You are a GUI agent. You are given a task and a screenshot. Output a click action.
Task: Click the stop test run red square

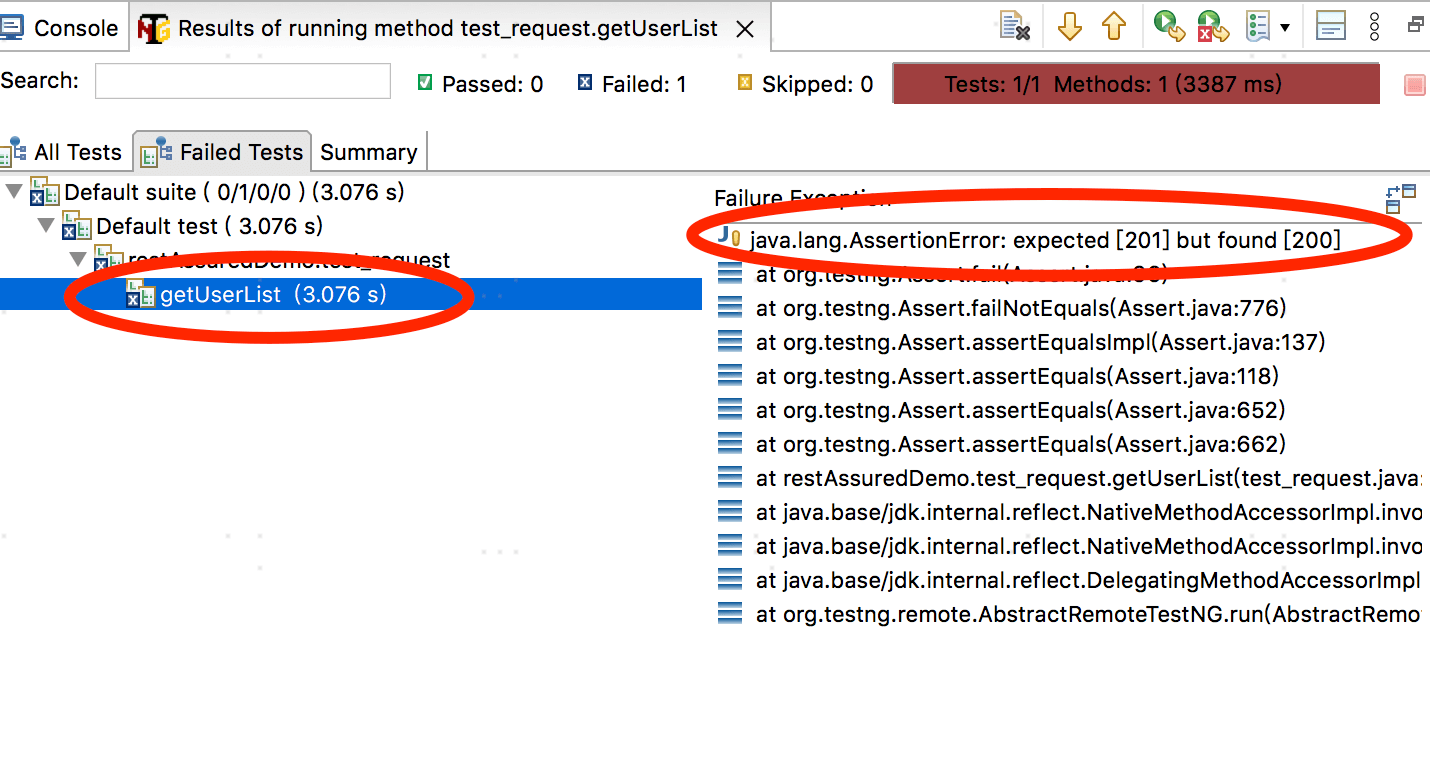(x=1414, y=85)
